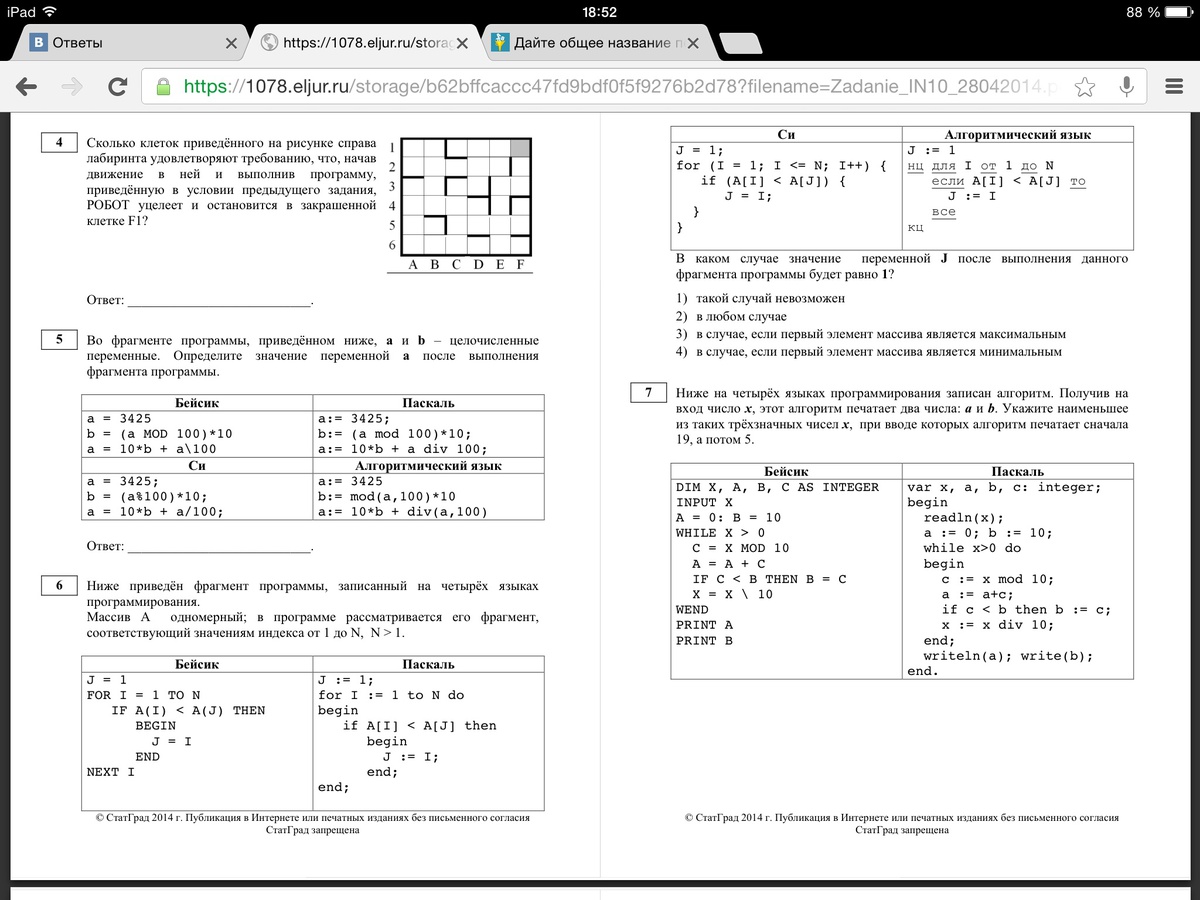Image resolution: width=1200 pixels, height=900 pixels.
Task: Click the shaded F1 cell in the maze
Action: click(x=520, y=147)
